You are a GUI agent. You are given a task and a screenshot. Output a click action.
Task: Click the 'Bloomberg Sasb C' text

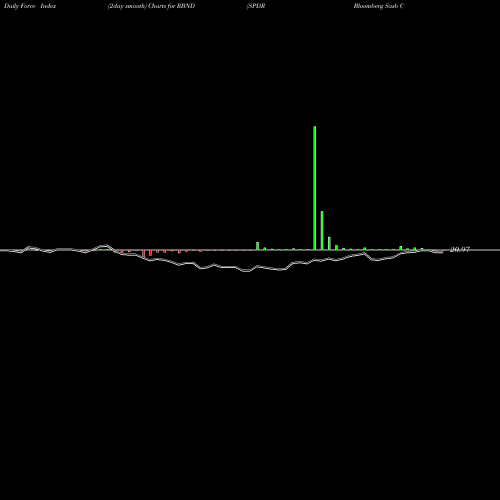point(379,6)
